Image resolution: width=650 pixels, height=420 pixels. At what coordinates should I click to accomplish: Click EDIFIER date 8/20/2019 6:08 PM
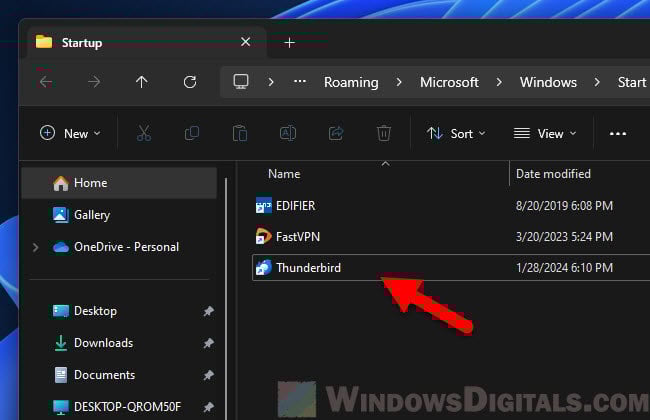[x=564, y=206]
